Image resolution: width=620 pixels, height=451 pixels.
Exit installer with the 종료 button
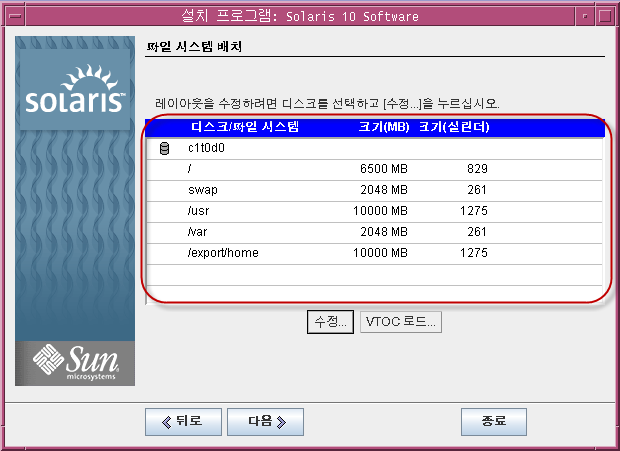coord(493,422)
